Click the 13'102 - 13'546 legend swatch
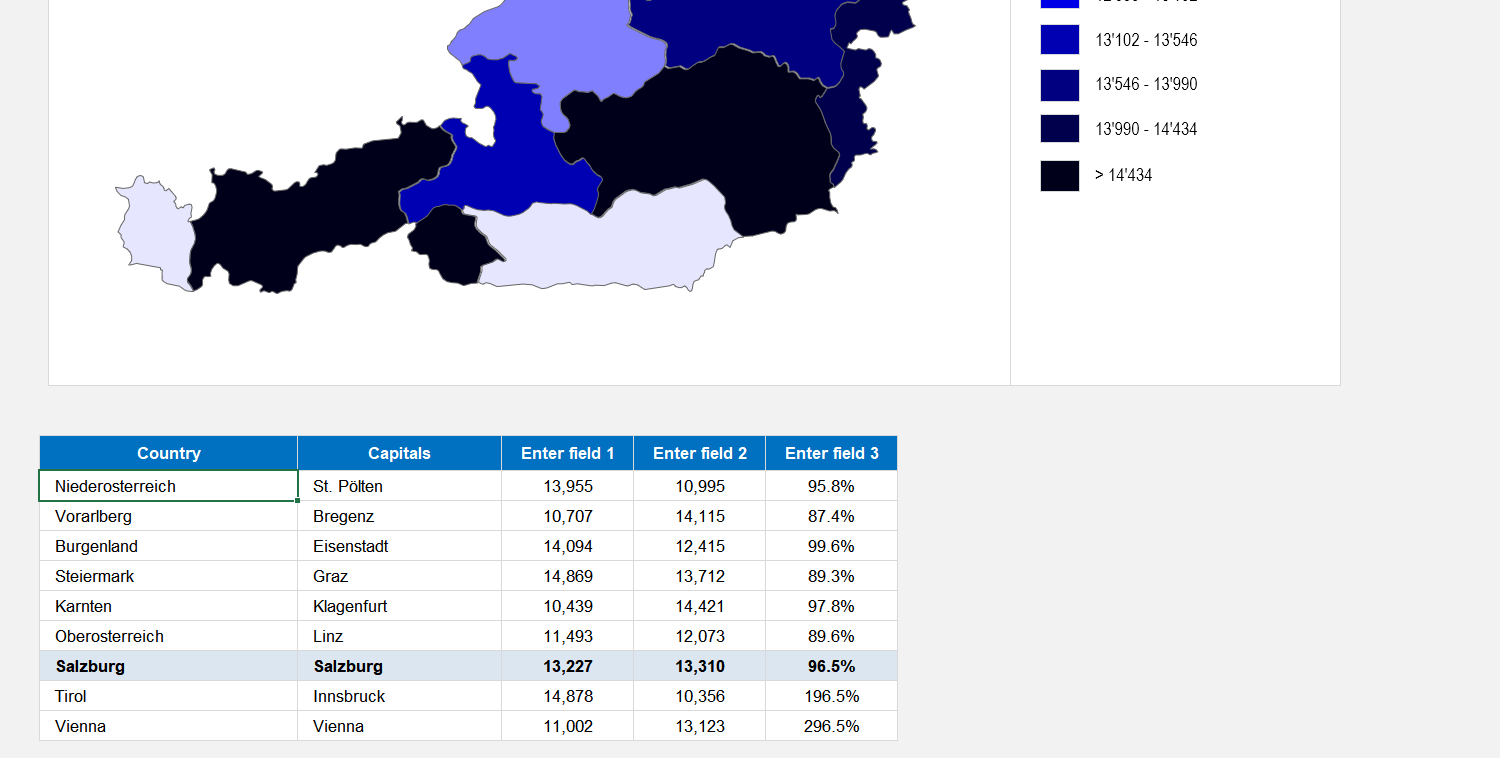The height and width of the screenshot is (758, 1500). [x=1059, y=39]
